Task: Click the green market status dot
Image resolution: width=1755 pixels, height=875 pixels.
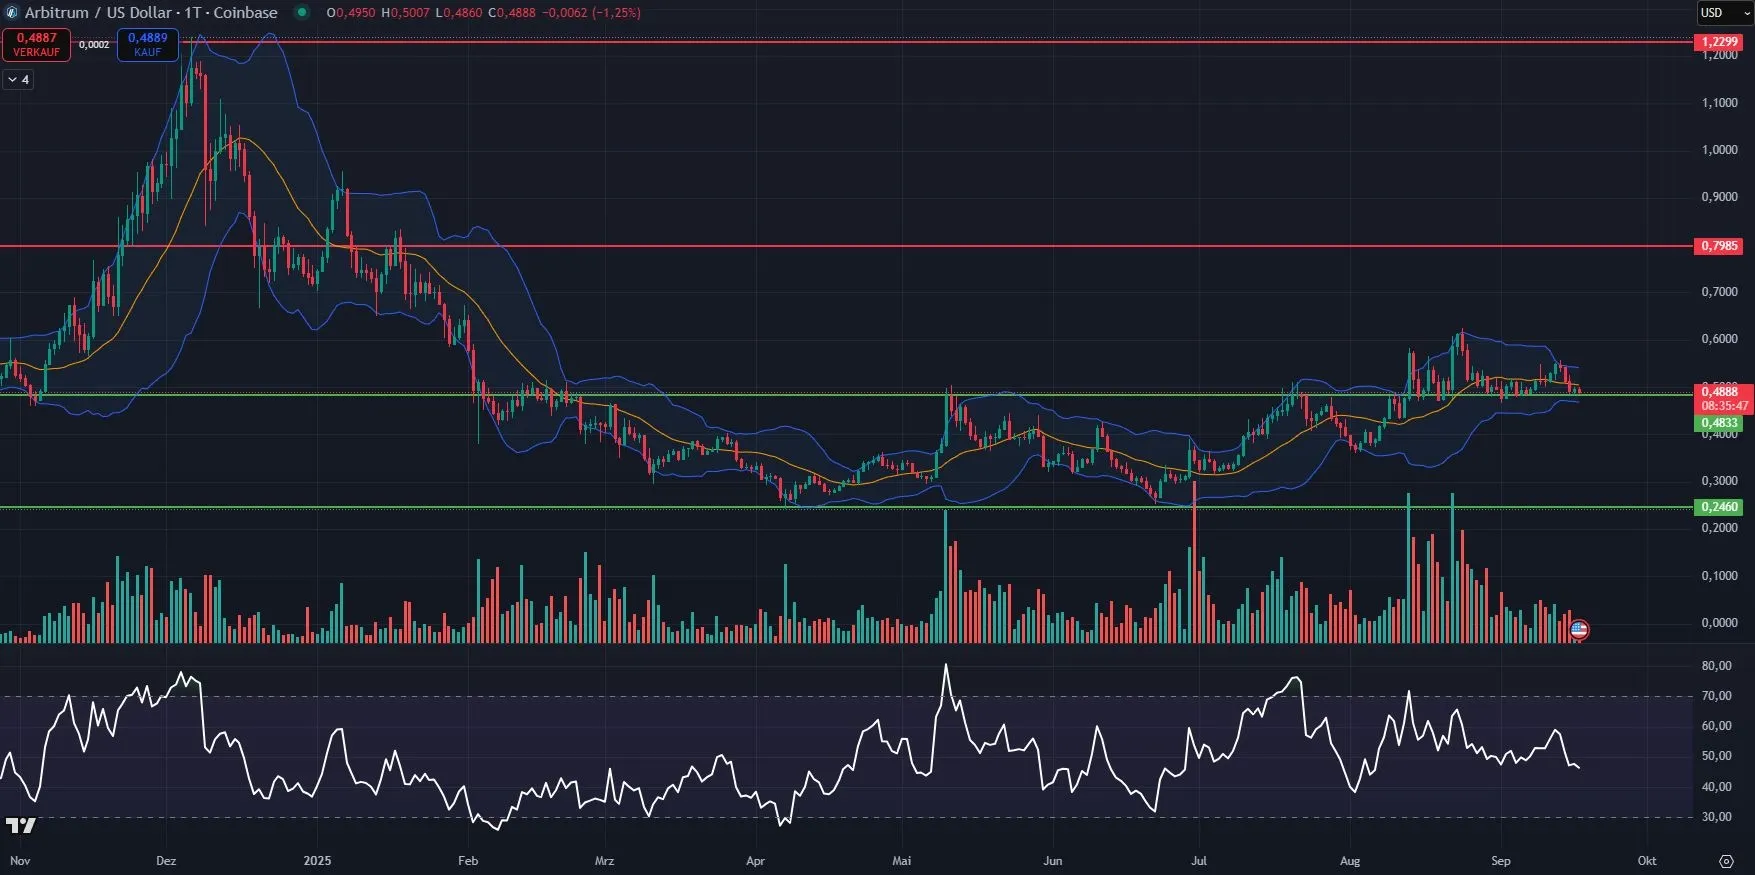Action: click(x=302, y=13)
